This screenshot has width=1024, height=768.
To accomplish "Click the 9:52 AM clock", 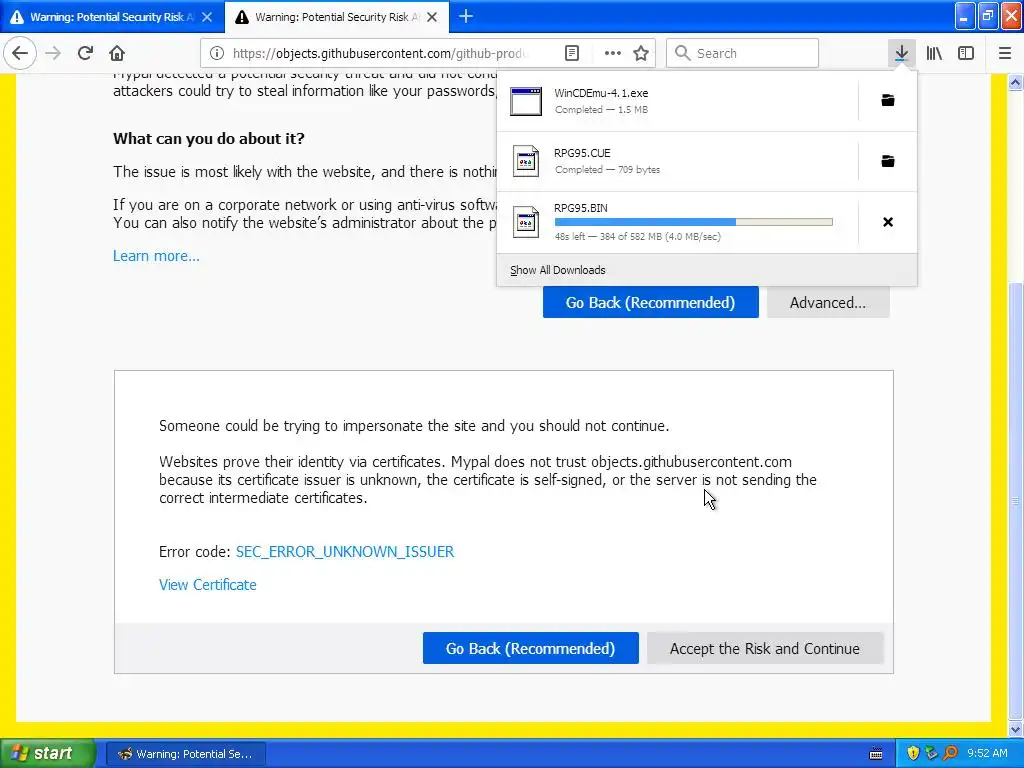I will tap(987, 754).
